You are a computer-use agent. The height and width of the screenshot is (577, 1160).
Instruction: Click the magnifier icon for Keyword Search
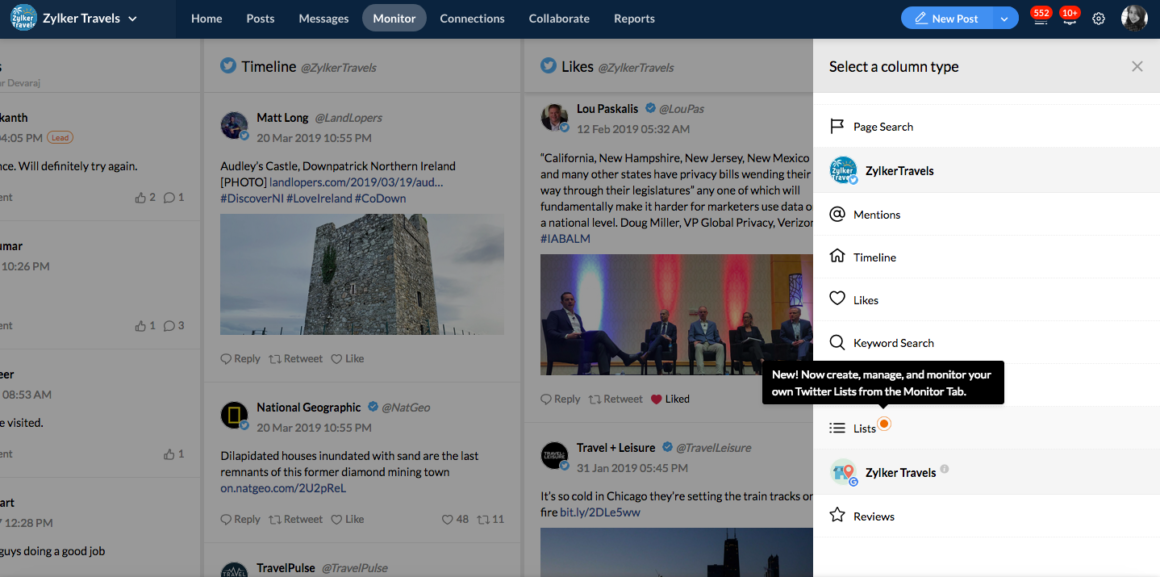tap(838, 342)
